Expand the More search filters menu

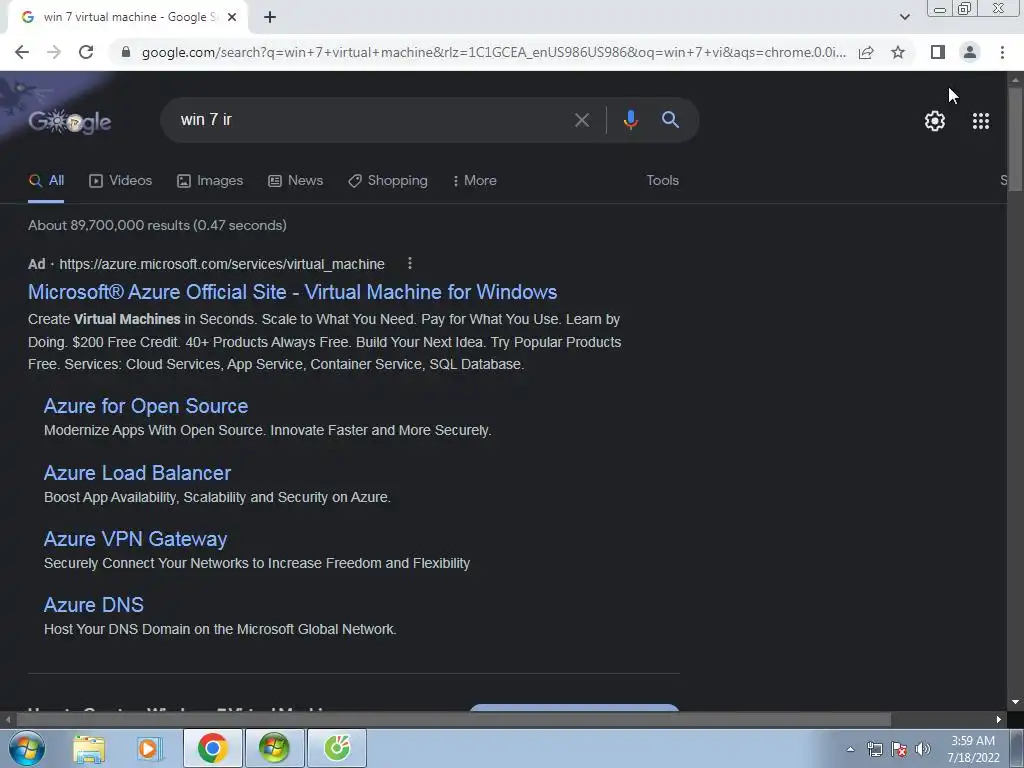(x=475, y=181)
